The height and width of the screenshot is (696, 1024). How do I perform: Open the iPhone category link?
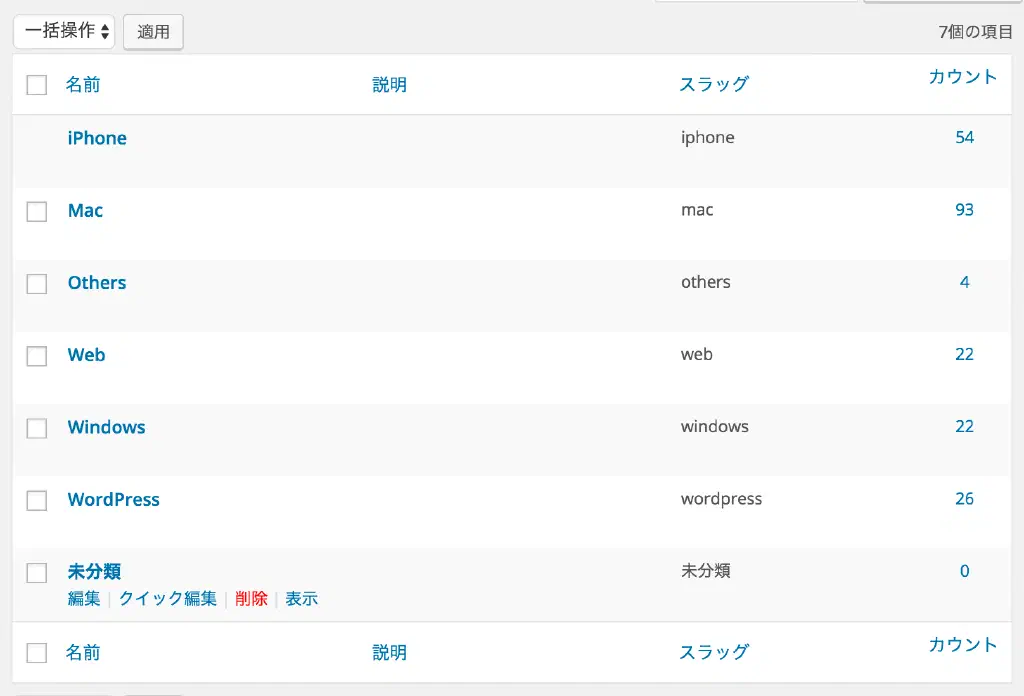point(97,138)
